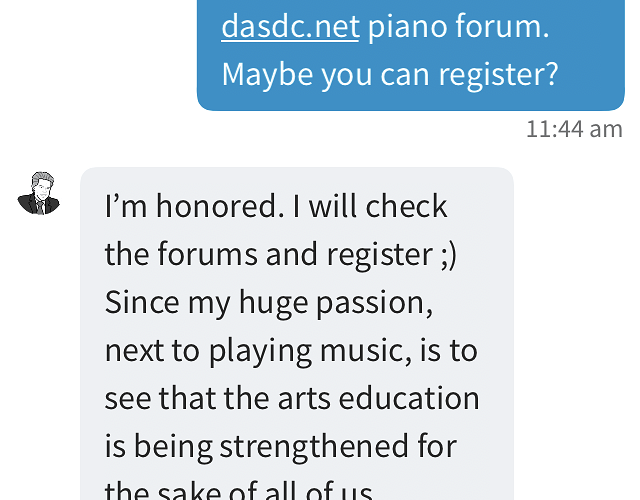Click the line "Since my huge passion,"

268,303
